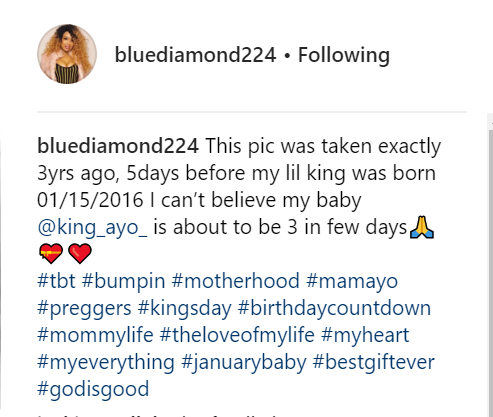Toggle the Following button
The height and width of the screenshot is (417, 493).
pyautogui.click(x=344, y=55)
